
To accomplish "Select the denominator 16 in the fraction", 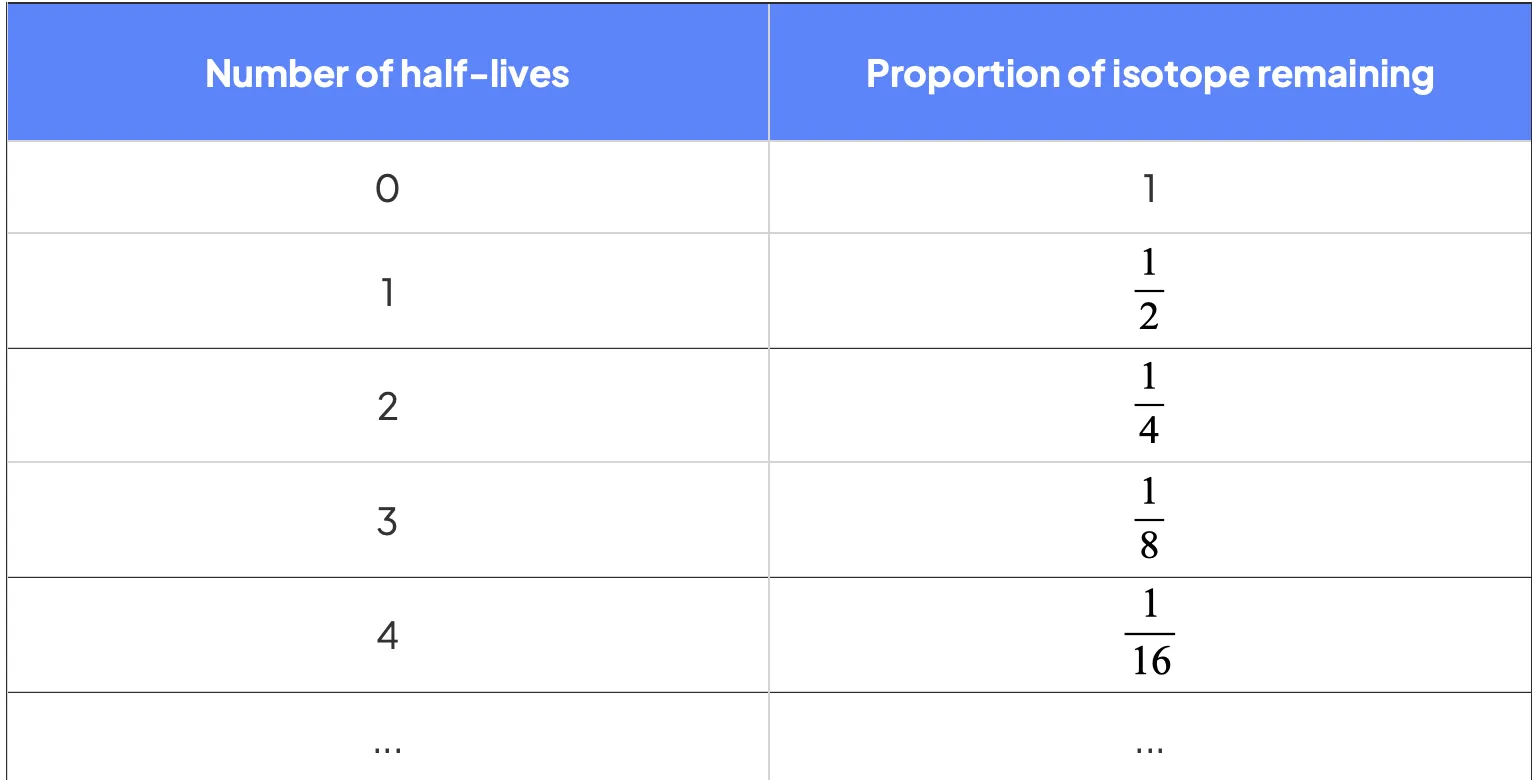I will [1151, 660].
